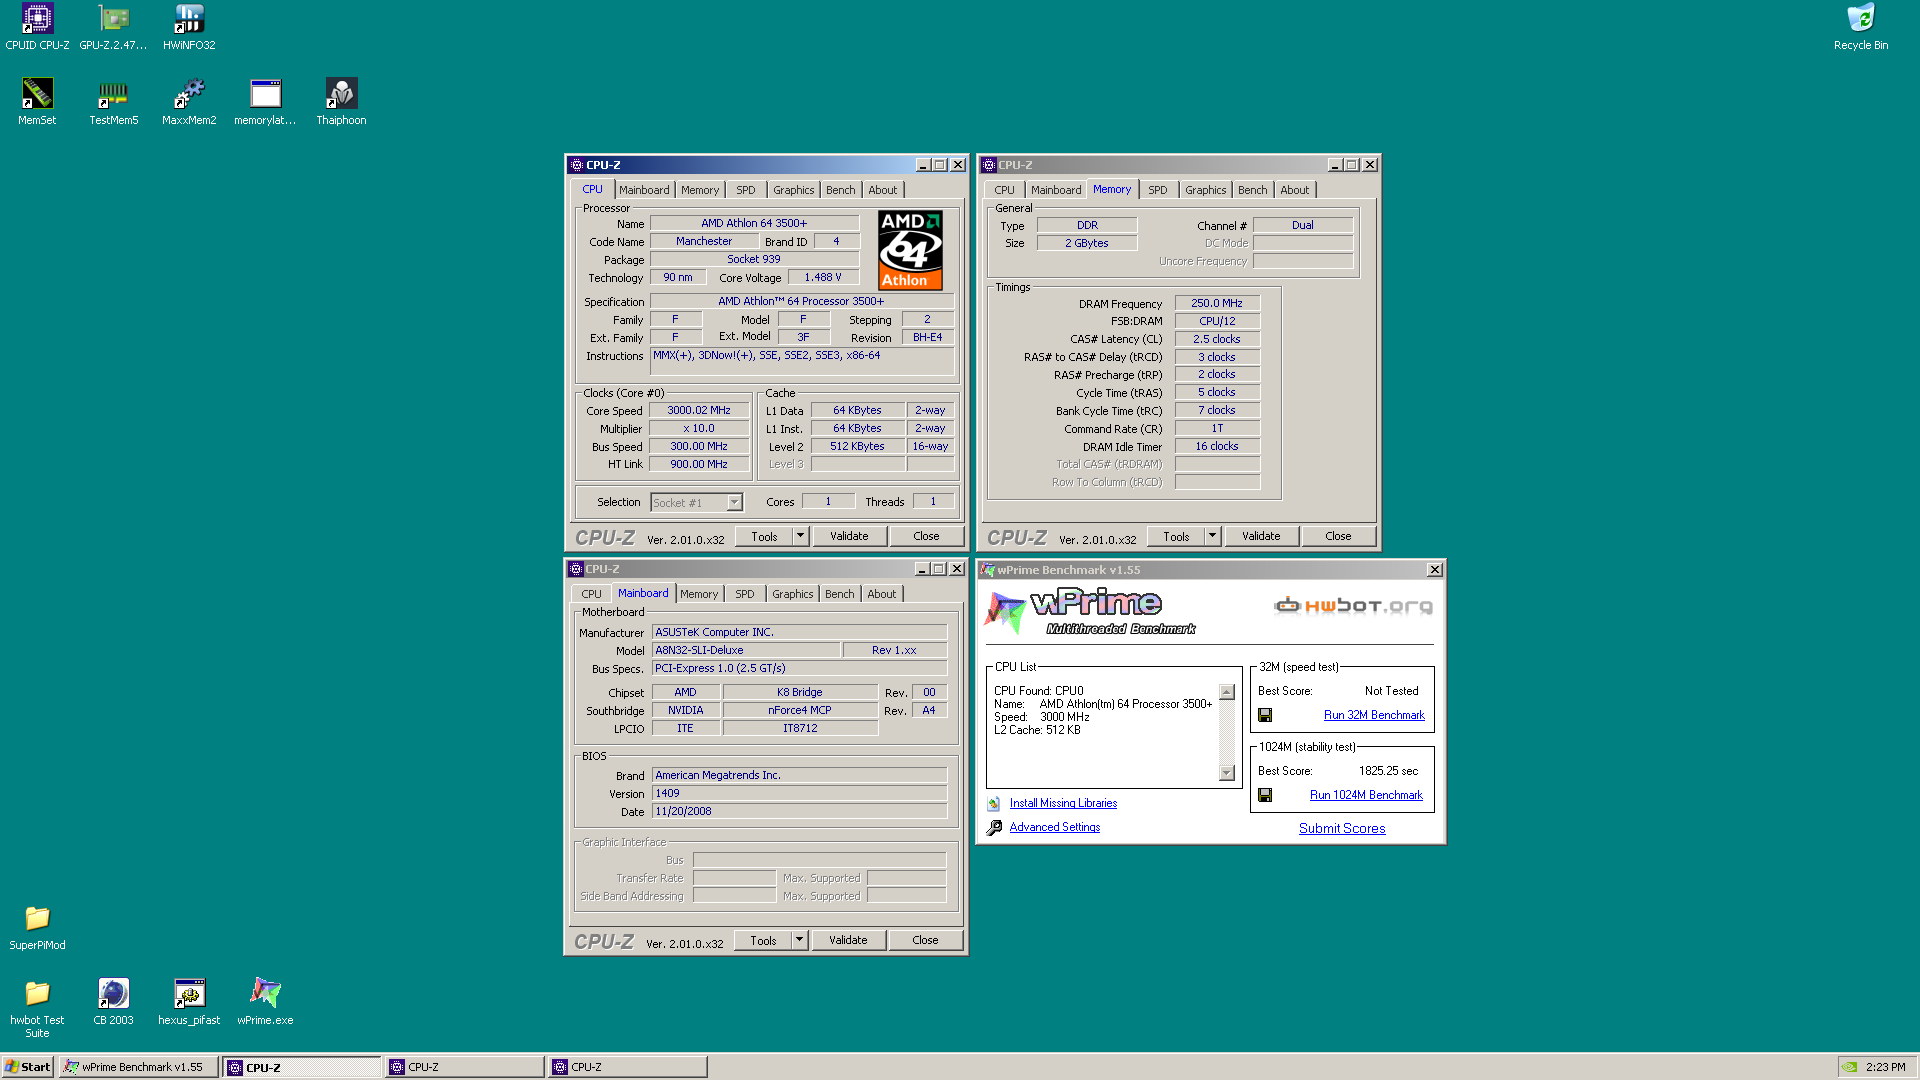Open the MemSet desktop shortcut

pos(37,102)
